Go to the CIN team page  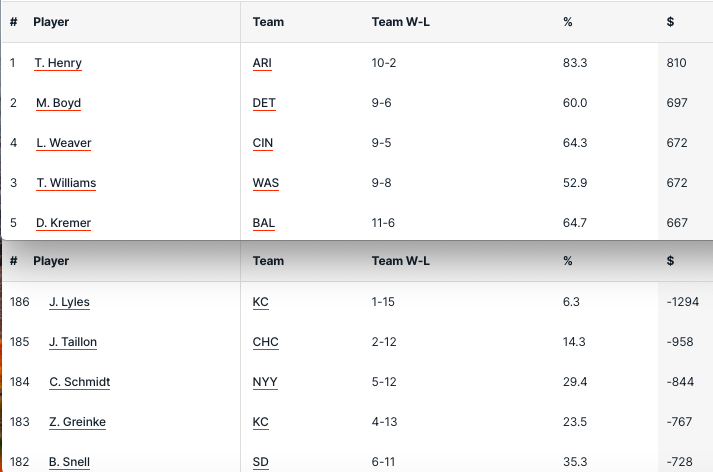click(263, 143)
